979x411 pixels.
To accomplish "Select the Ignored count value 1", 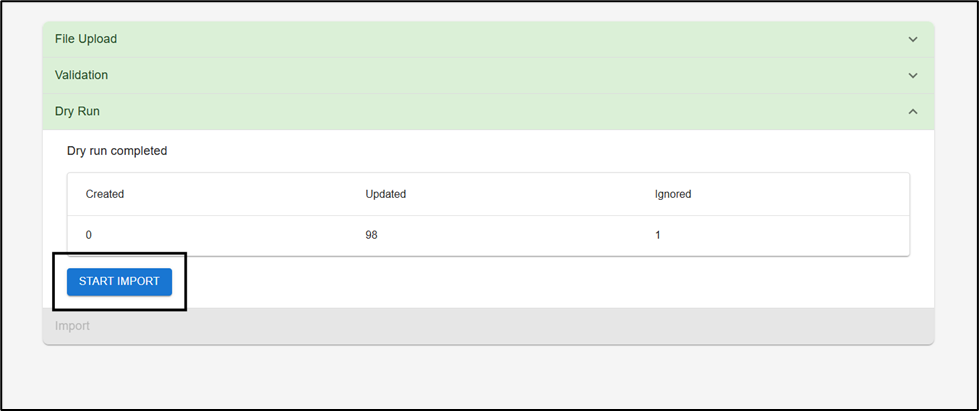I will pyautogui.click(x=658, y=236).
